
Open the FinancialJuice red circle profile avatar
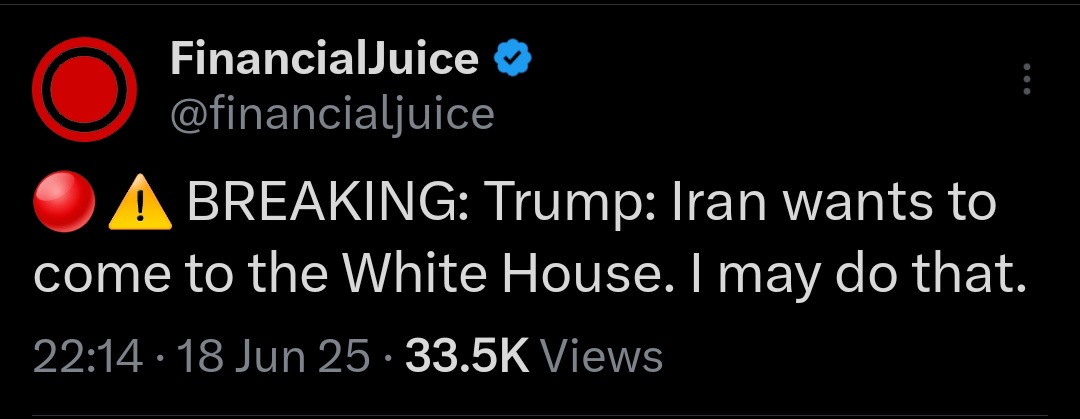84,90
